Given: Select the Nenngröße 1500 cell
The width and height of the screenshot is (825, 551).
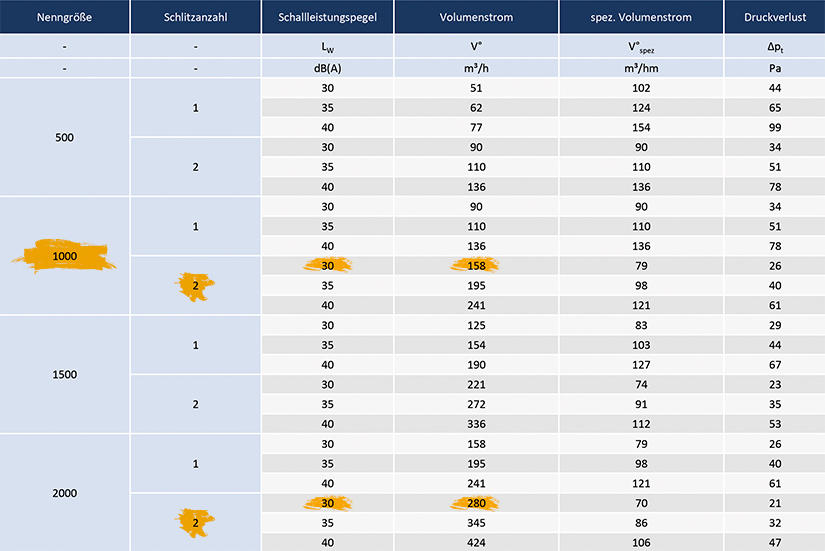Looking at the screenshot, I should [65, 374].
